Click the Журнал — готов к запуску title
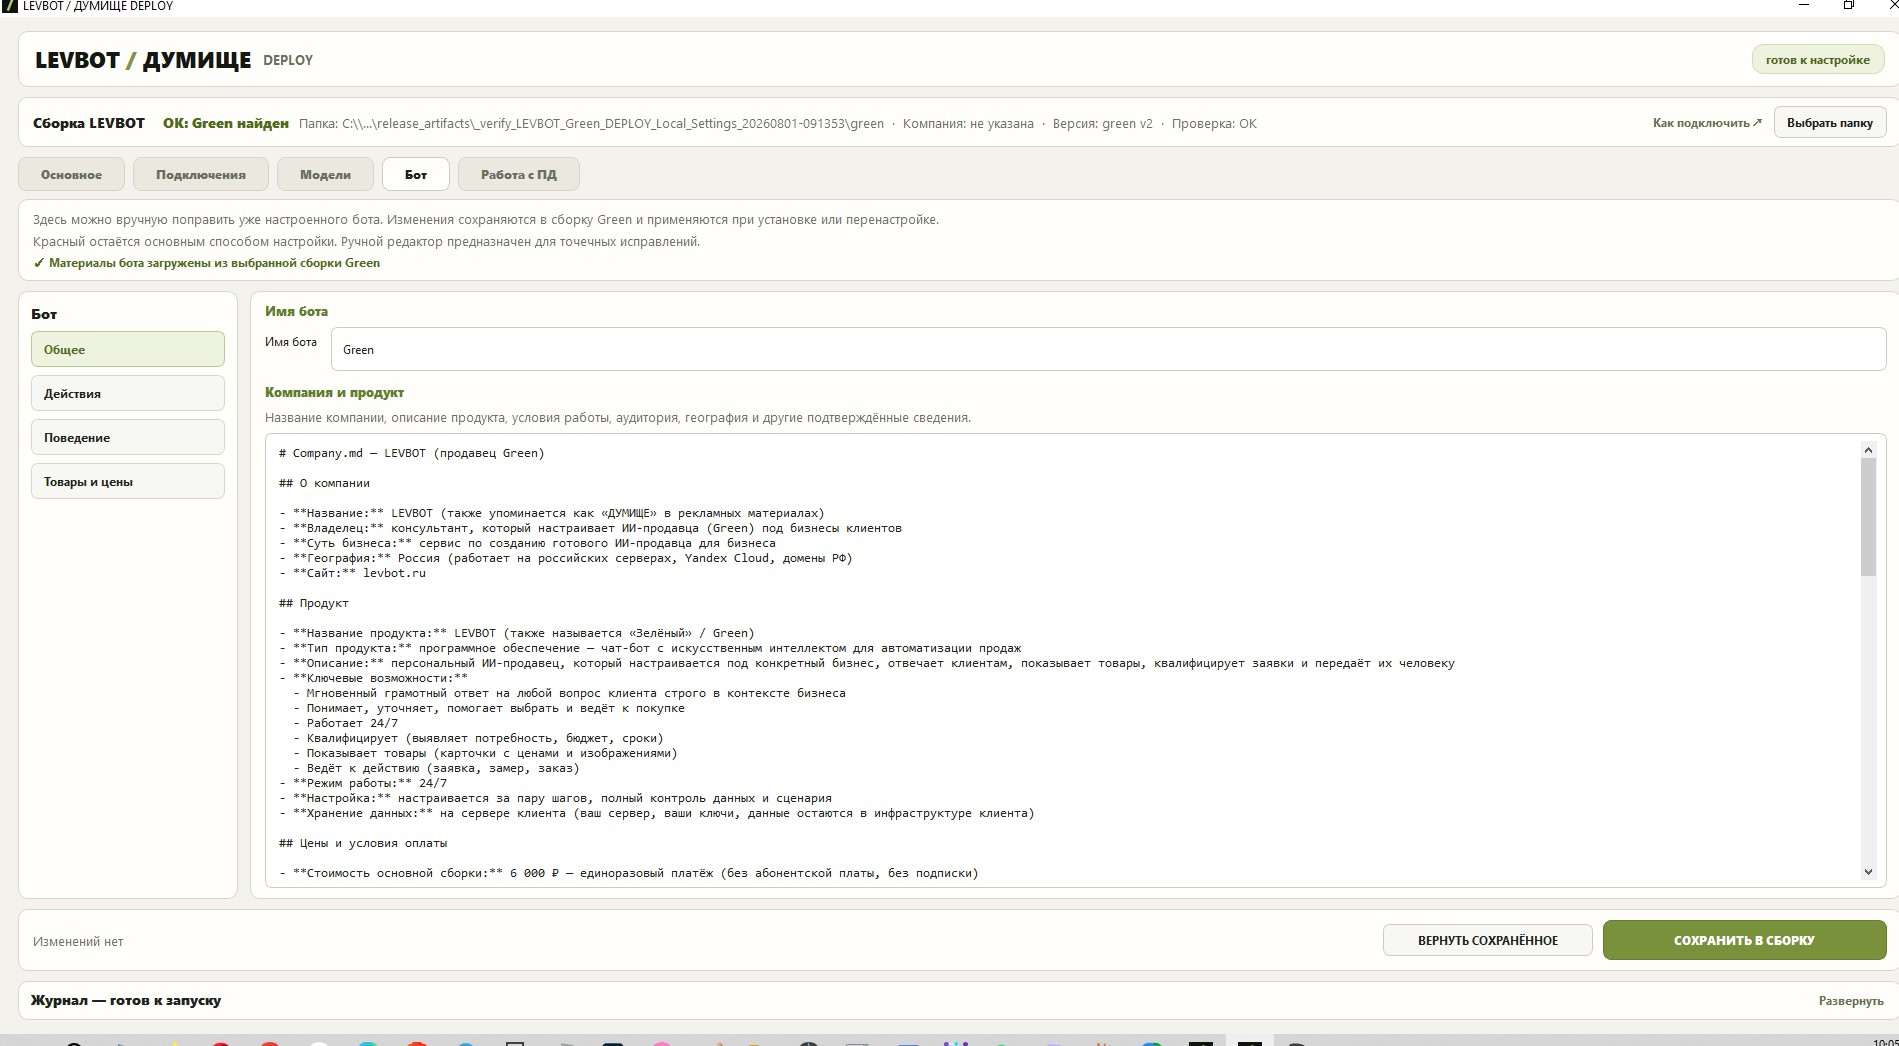This screenshot has height=1046, width=1899. (126, 1000)
